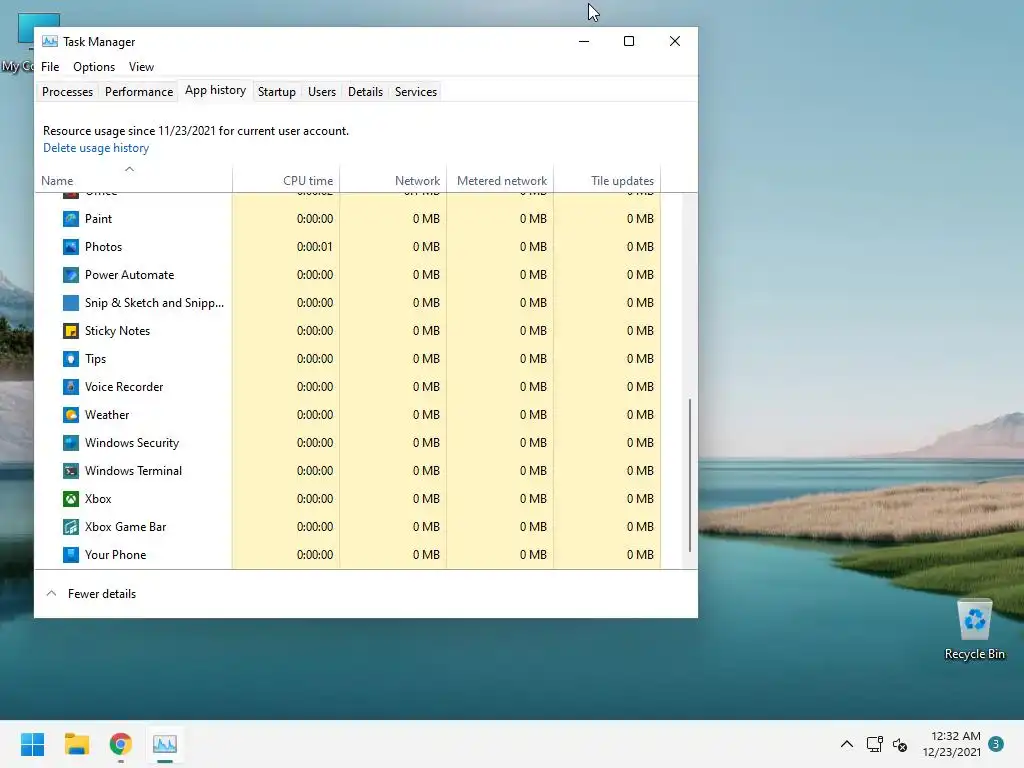Click the Task Manager title bar icon

pos(50,42)
